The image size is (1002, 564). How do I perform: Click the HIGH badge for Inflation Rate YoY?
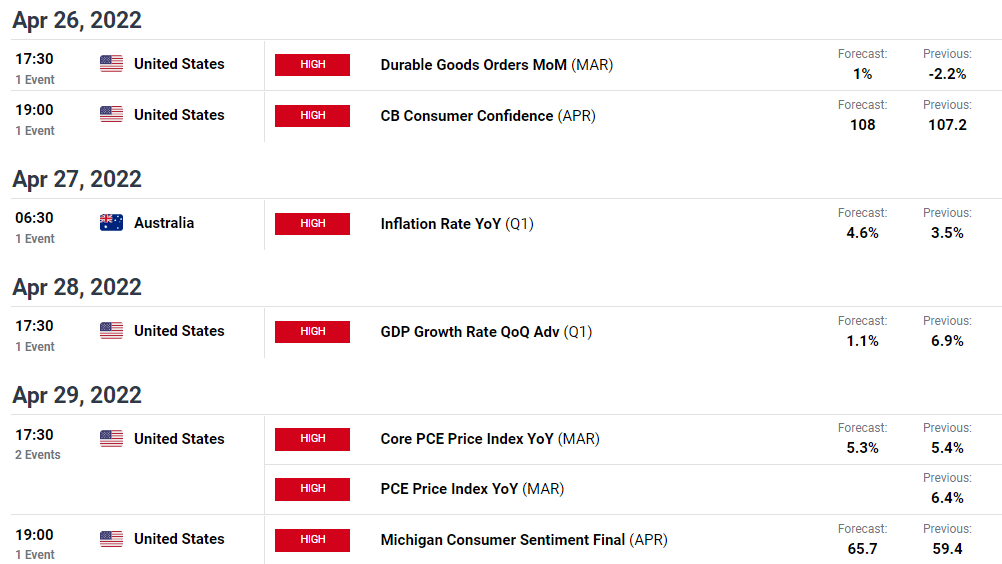click(x=312, y=224)
